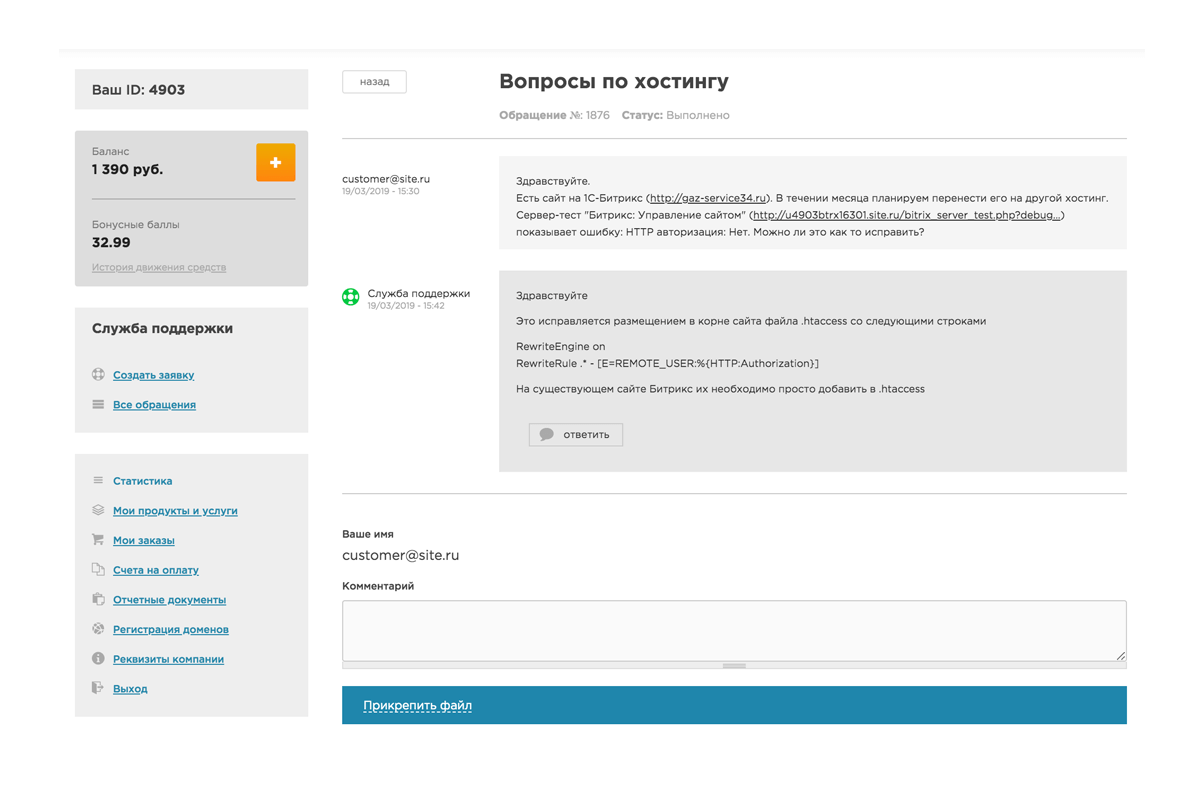
Task: Click Прикрепить файл to attach a file
Action: [417, 706]
